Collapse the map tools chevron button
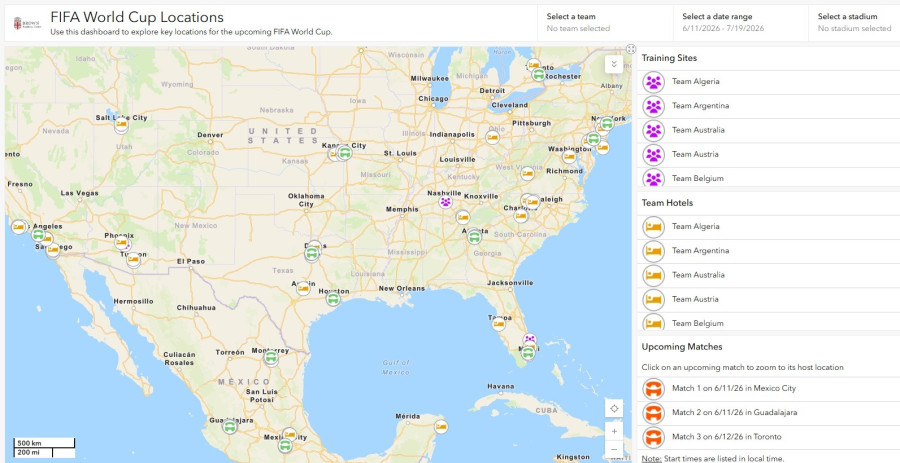The width and height of the screenshot is (900, 463). (614, 64)
